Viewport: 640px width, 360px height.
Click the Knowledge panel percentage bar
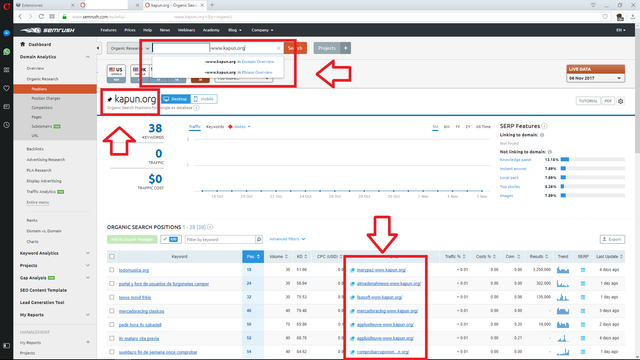(593, 160)
